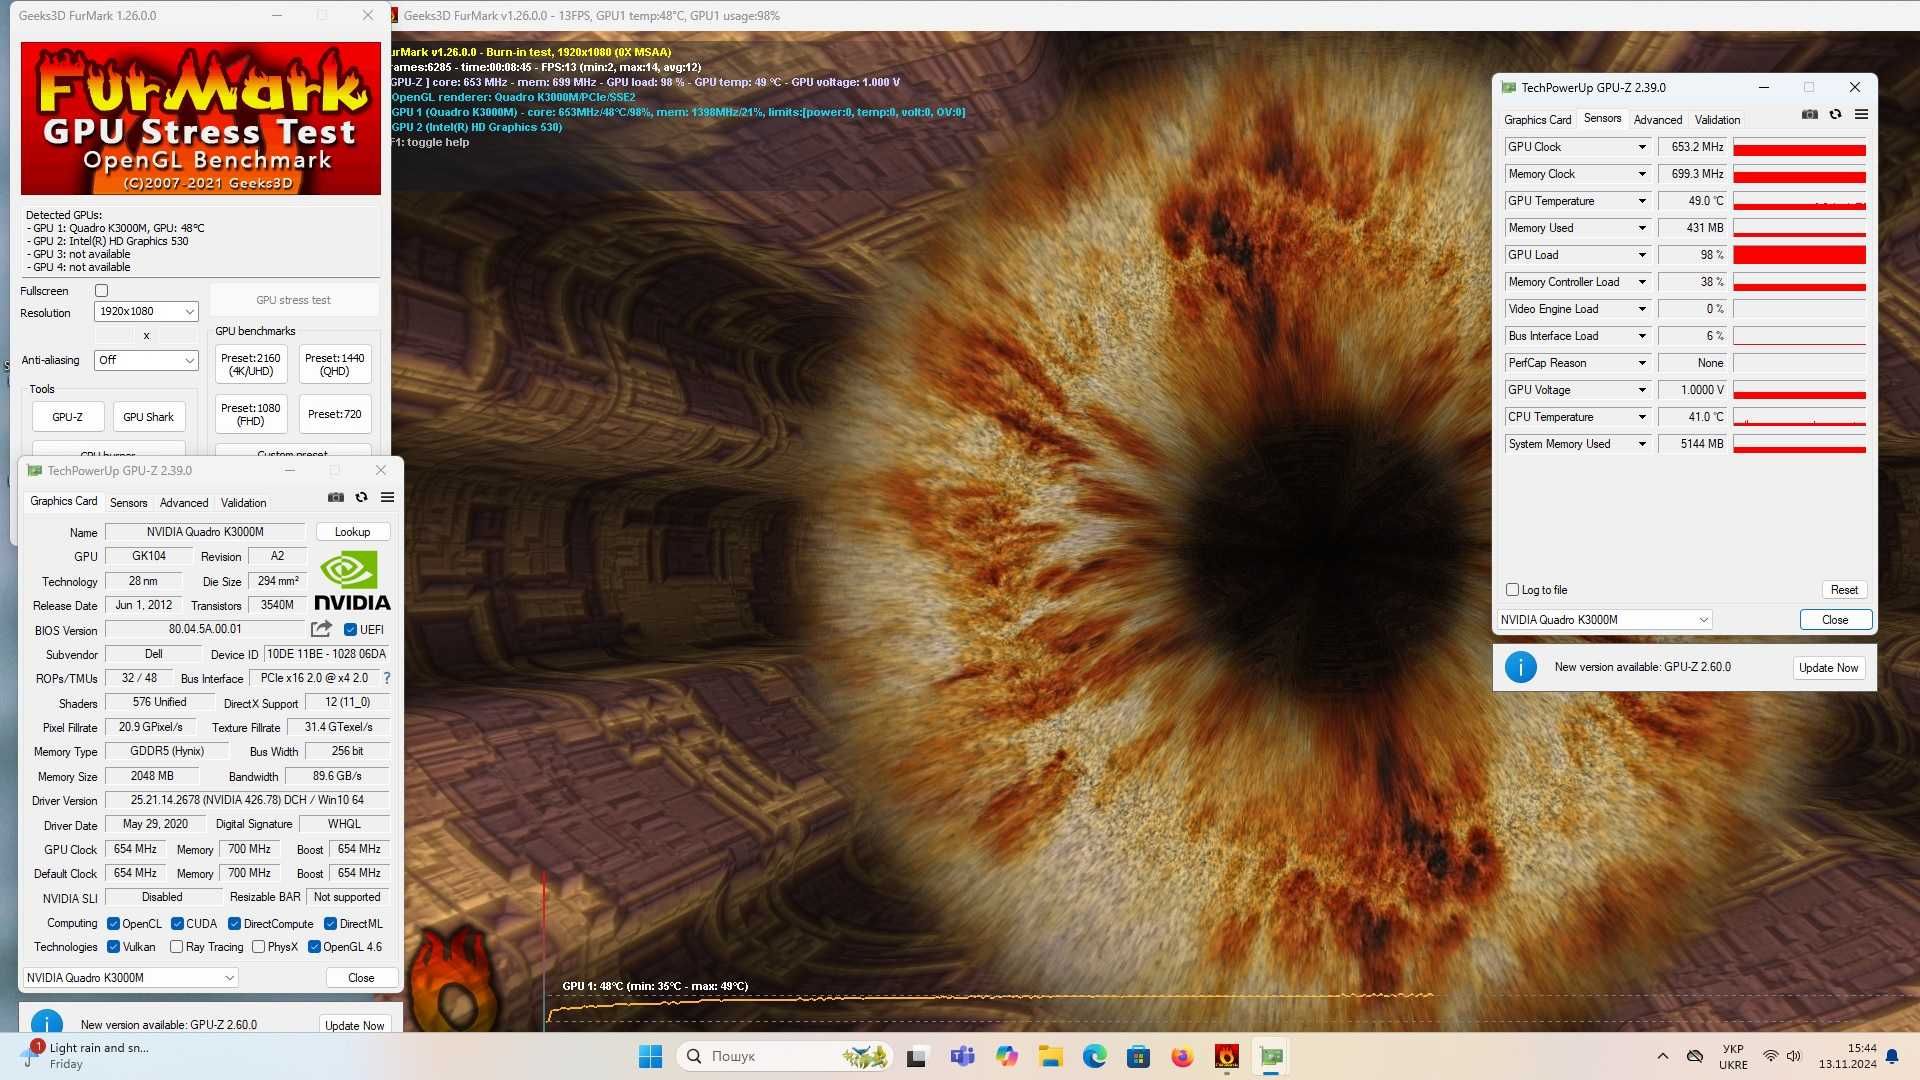Toggle the OpenCL checkbox

click(x=113, y=924)
